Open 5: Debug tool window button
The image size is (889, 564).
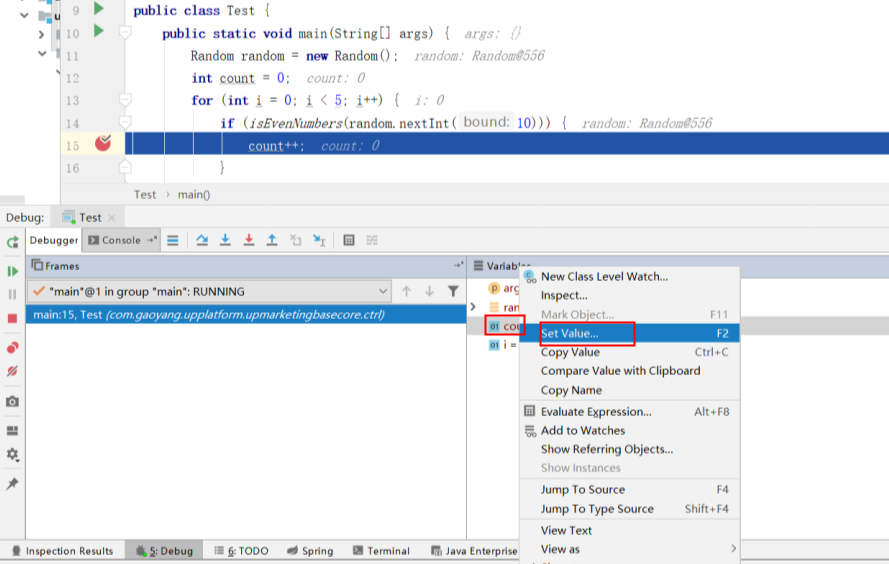coord(164,551)
